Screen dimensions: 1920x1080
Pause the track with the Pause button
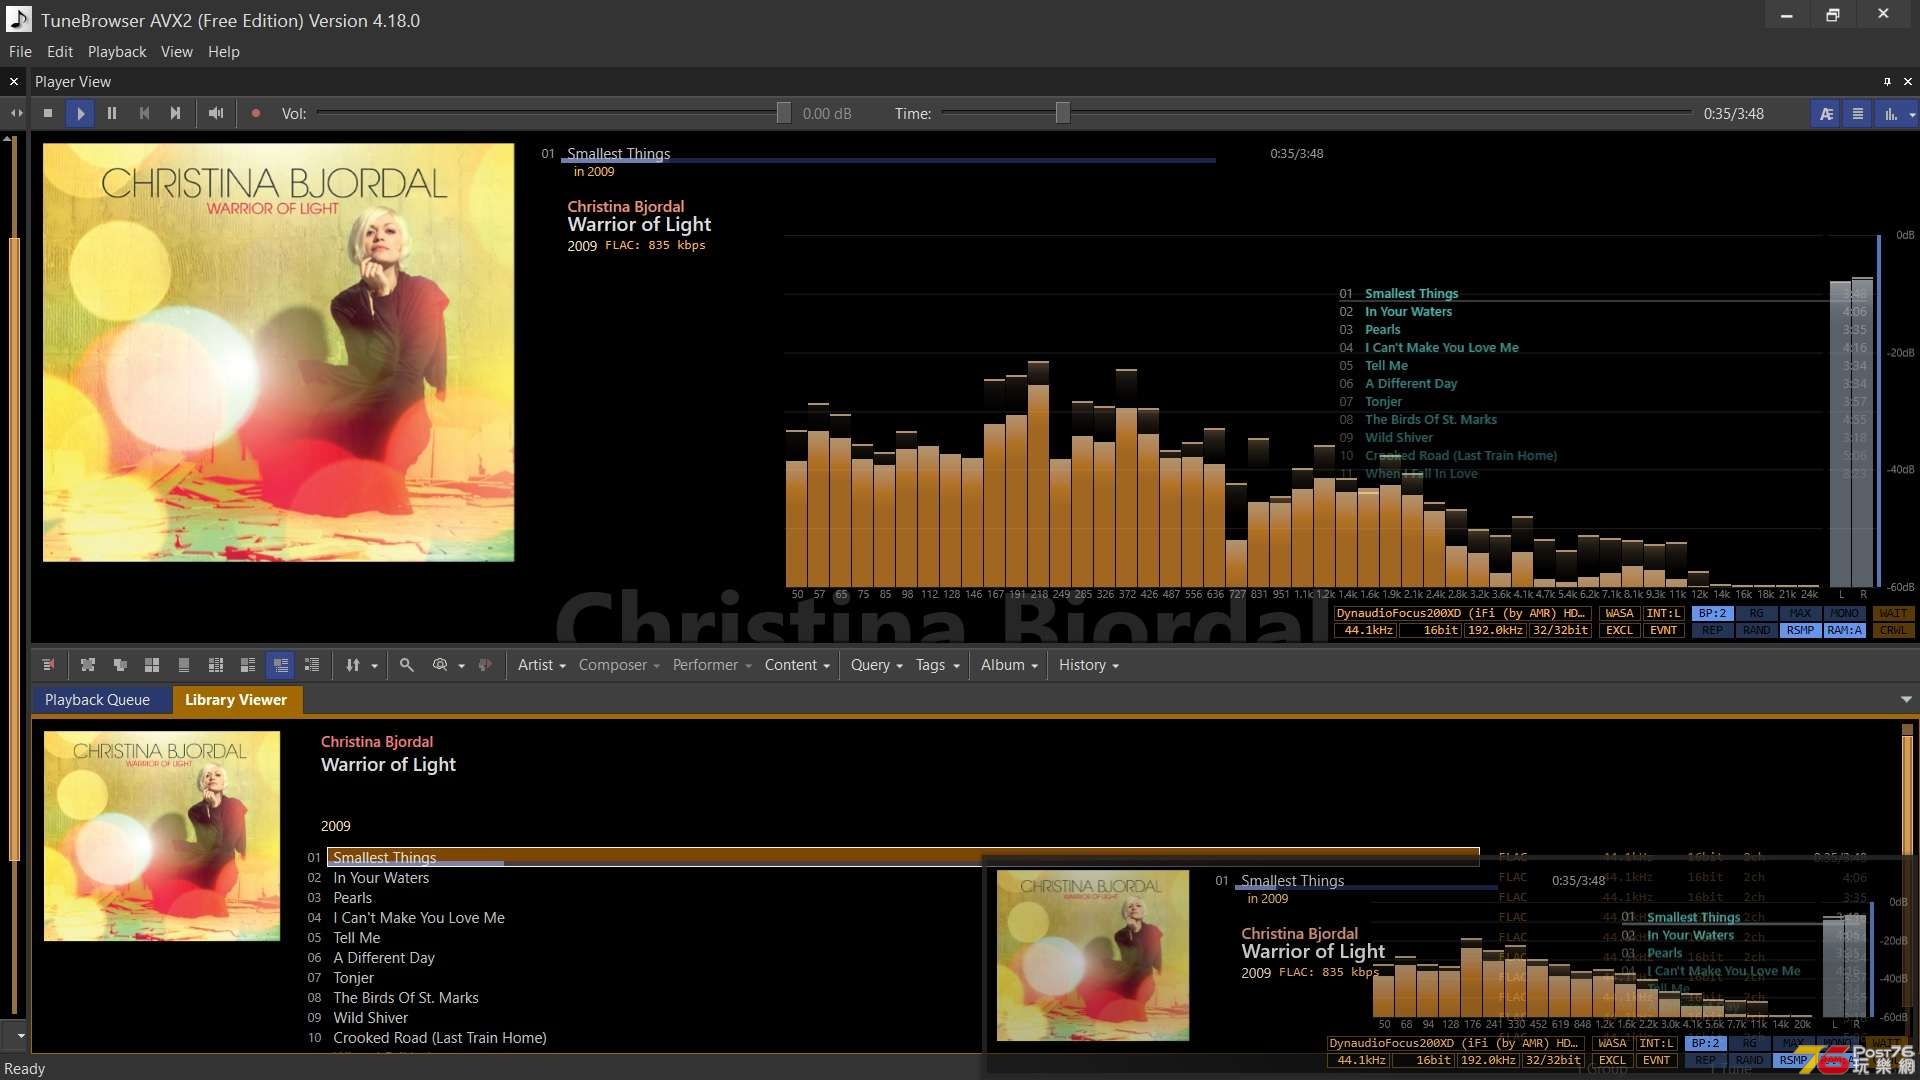pos(112,113)
